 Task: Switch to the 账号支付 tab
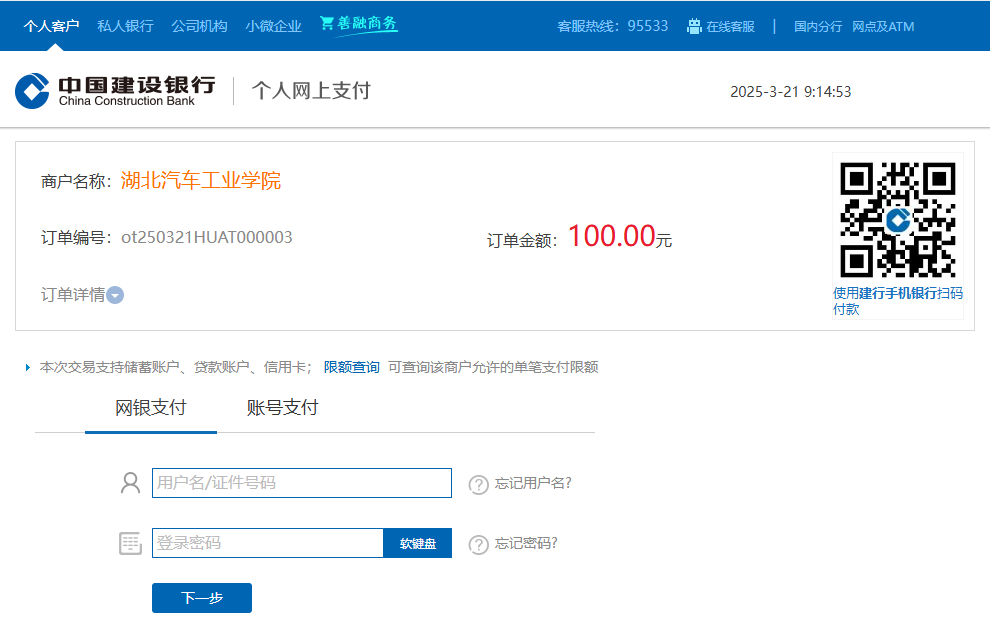(282, 408)
